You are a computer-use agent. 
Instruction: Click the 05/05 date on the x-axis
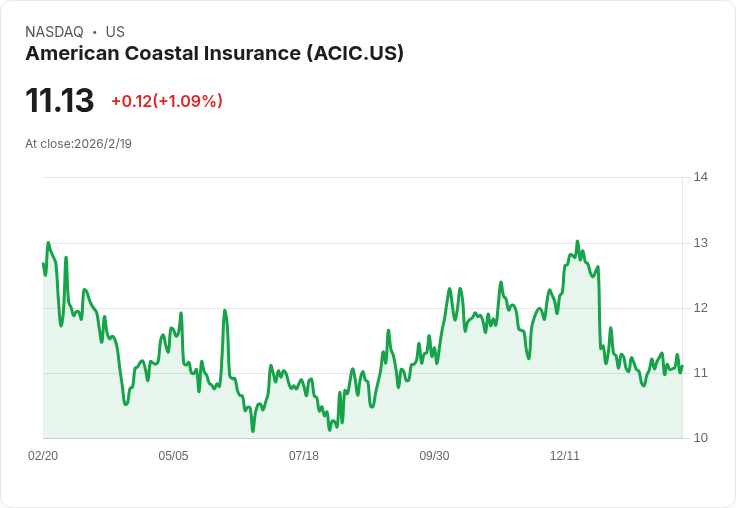173,456
